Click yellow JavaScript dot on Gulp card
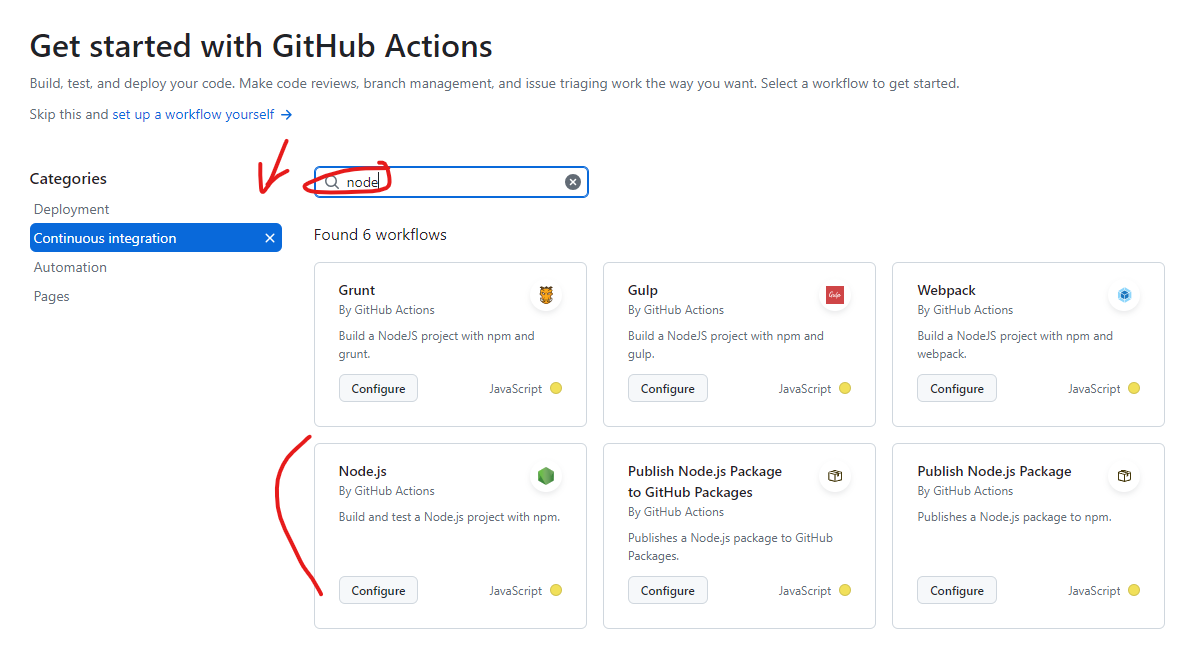Viewport: 1192px width, 654px height. pyautogui.click(x=845, y=388)
